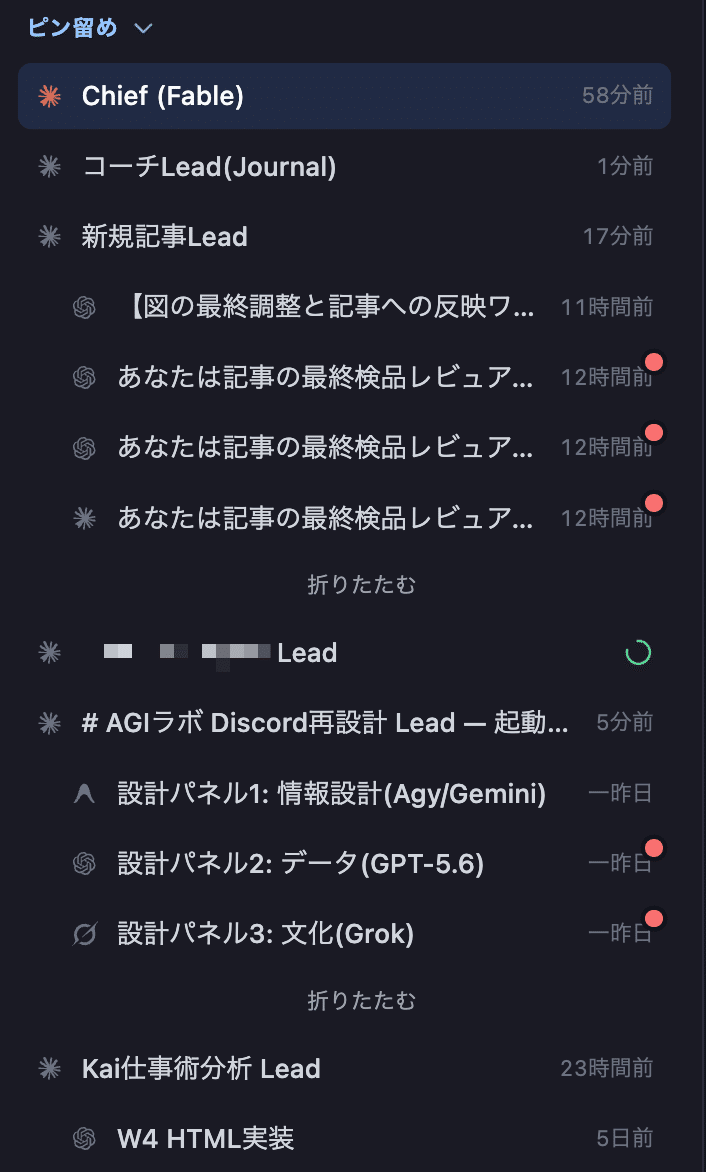Click the OpenAI icon beside 【図の最終調整と記事への反映ワ…
Image resolution: width=706 pixels, height=1172 pixels.
coord(84,307)
